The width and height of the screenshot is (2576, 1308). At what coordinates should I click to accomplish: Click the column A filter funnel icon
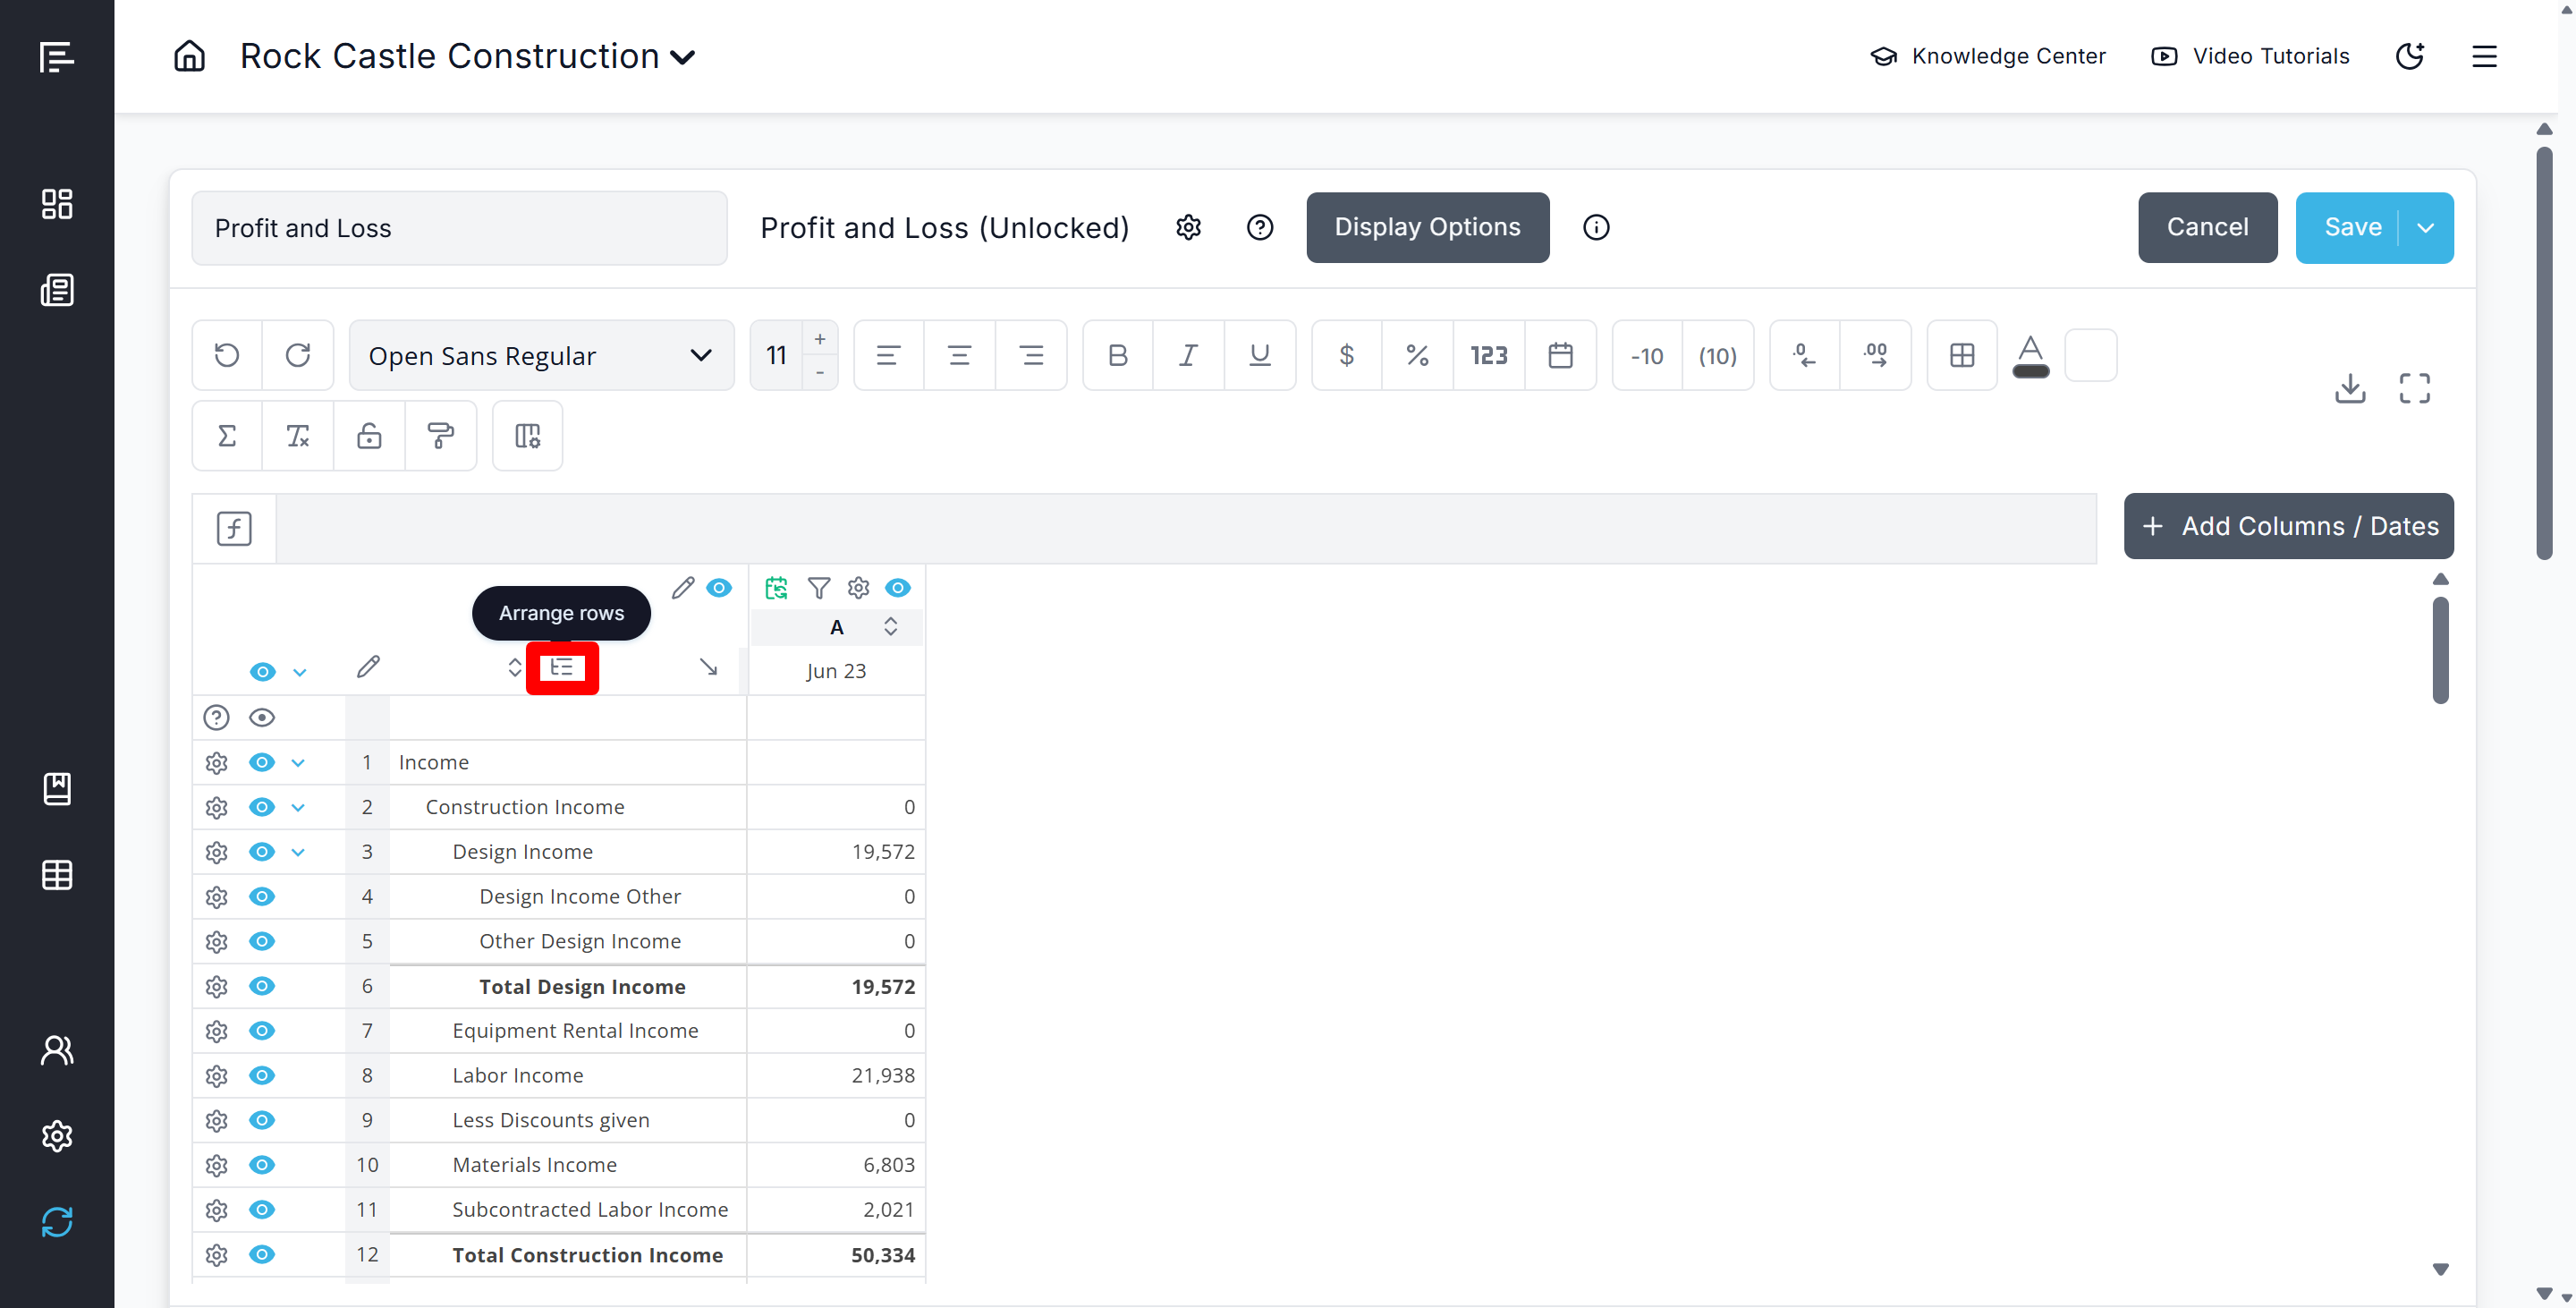pyautogui.click(x=818, y=588)
